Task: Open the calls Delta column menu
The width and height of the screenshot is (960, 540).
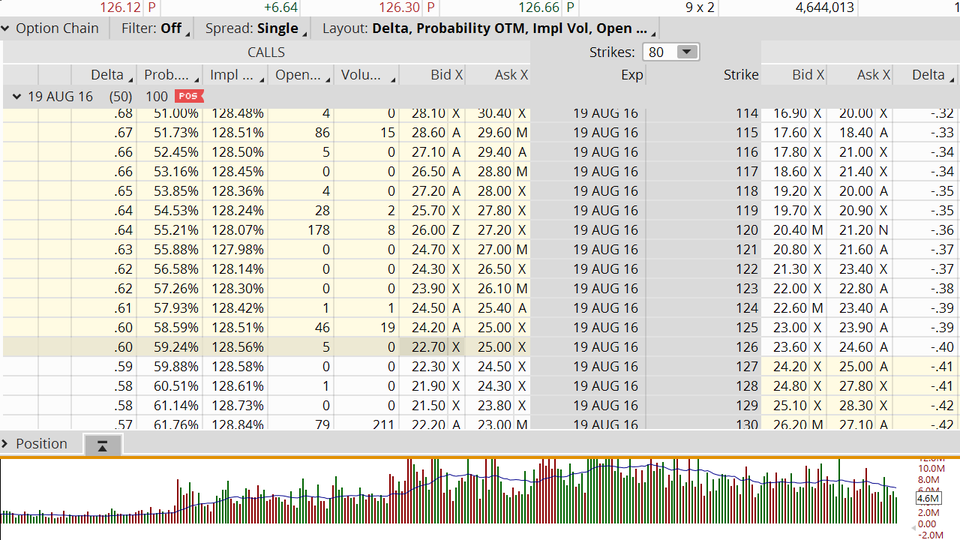Action: (x=131, y=78)
